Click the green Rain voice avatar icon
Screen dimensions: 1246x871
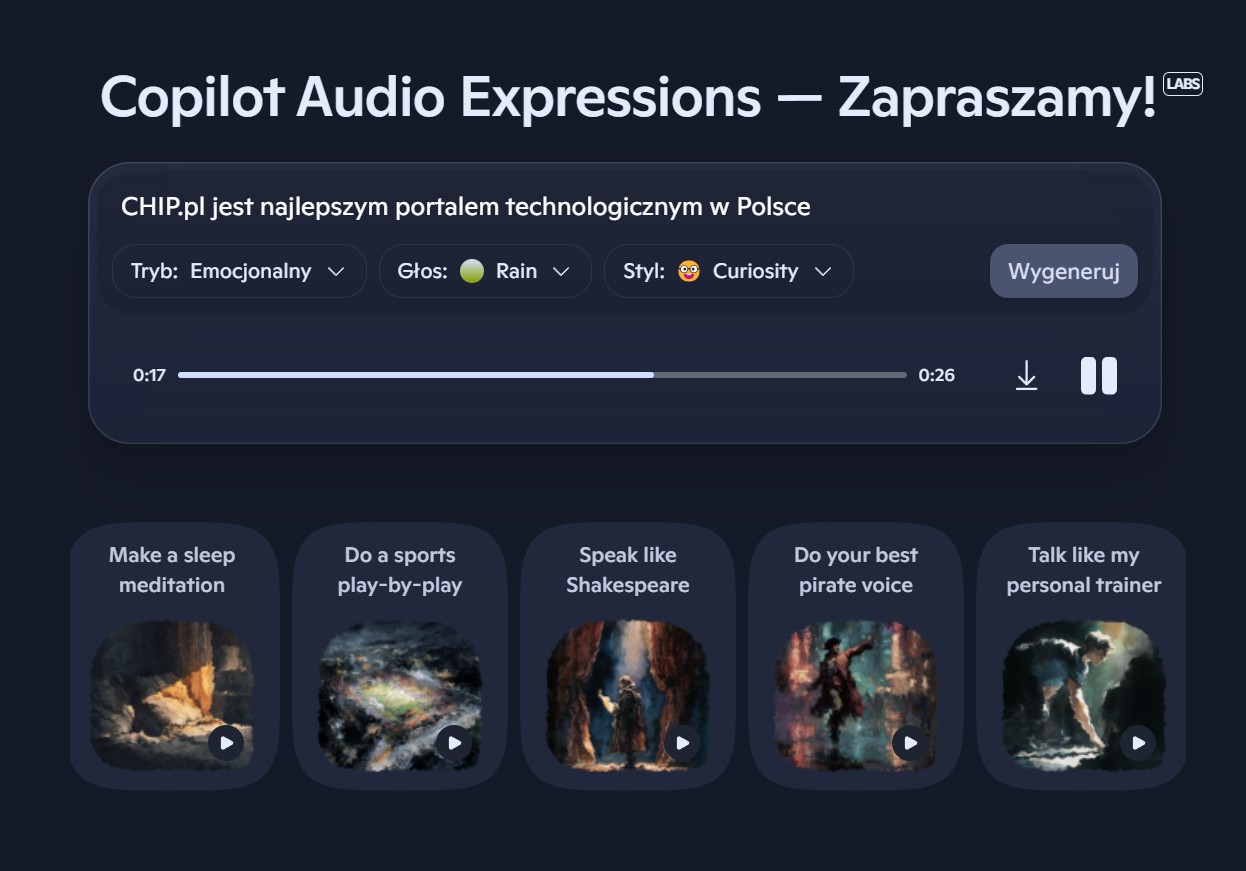pos(472,271)
